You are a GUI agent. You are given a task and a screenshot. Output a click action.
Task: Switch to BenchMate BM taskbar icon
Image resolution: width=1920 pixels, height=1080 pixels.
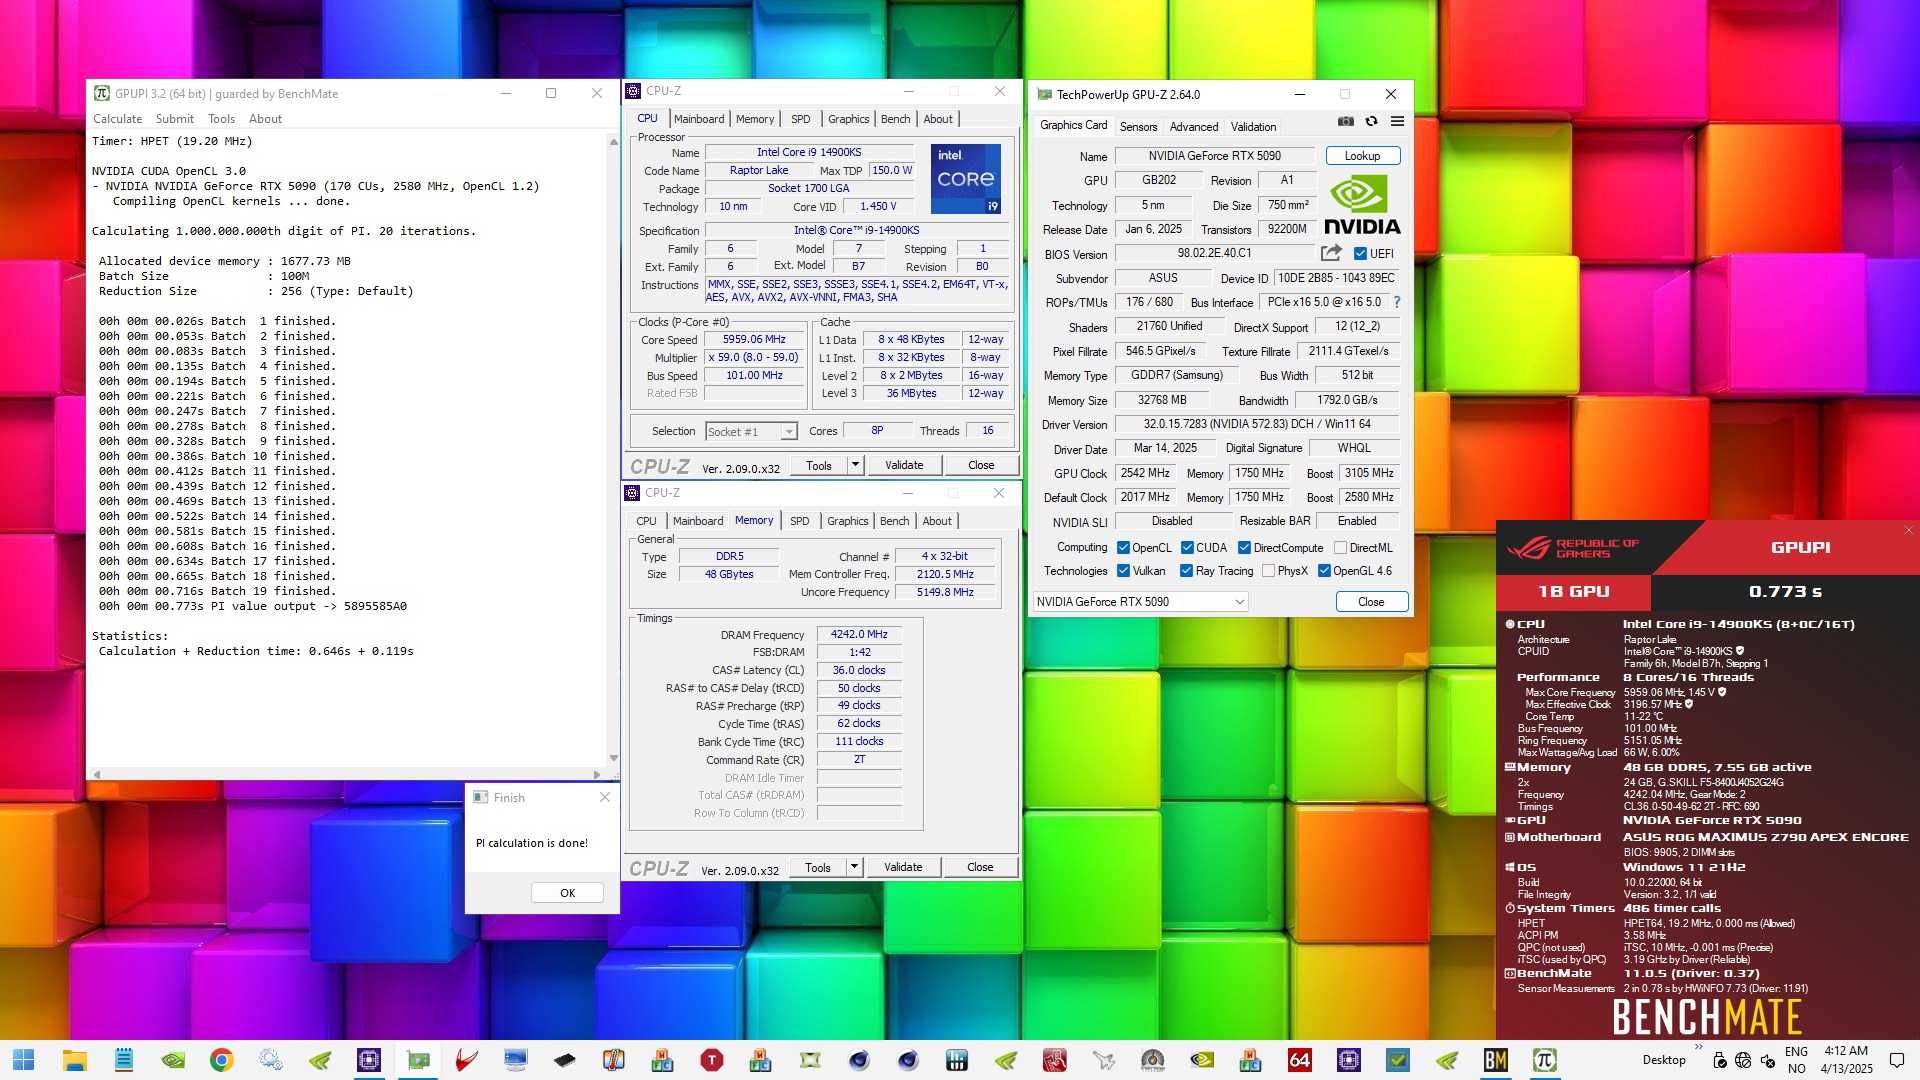1496,1060
